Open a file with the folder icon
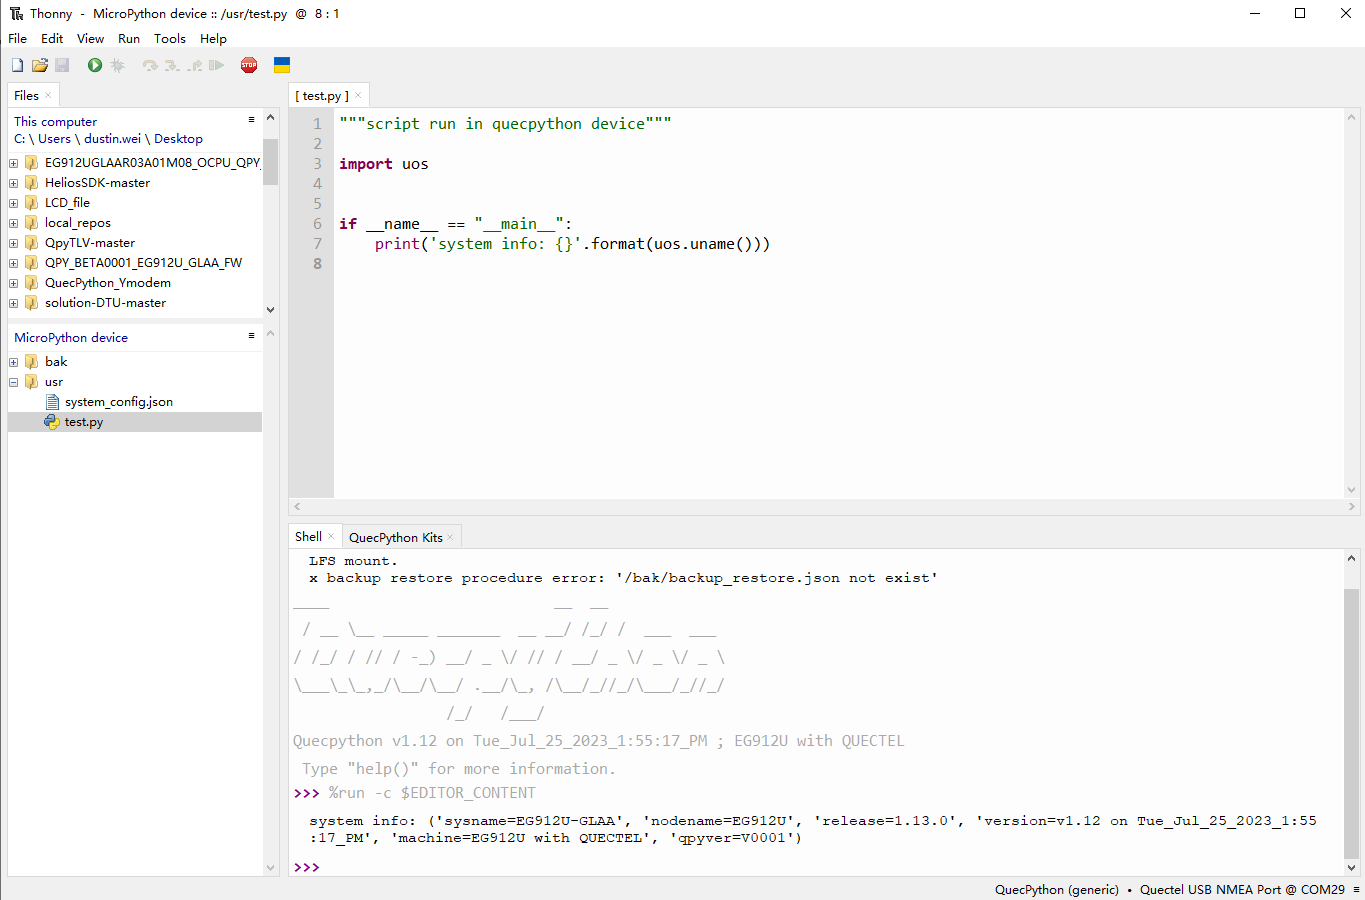Screen dimensions: 1365x900 pos(40,65)
